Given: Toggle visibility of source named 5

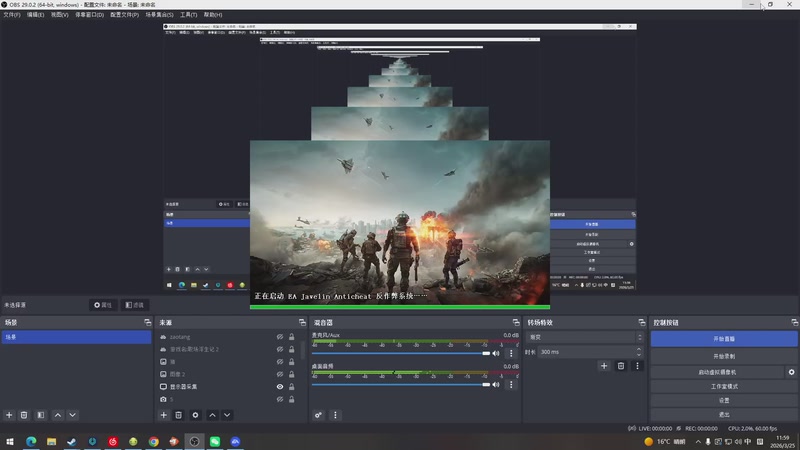Looking at the screenshot, I should tap(280, 399).
